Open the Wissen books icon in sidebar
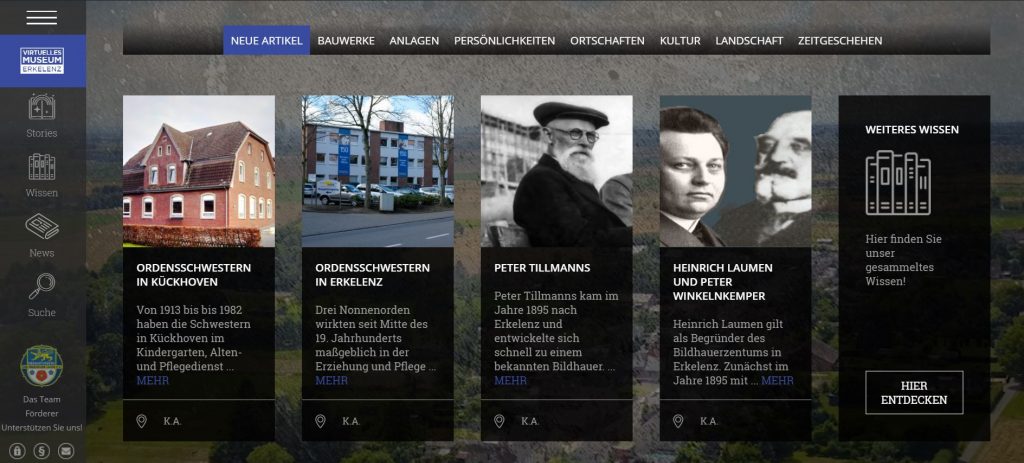 point(42,167)
